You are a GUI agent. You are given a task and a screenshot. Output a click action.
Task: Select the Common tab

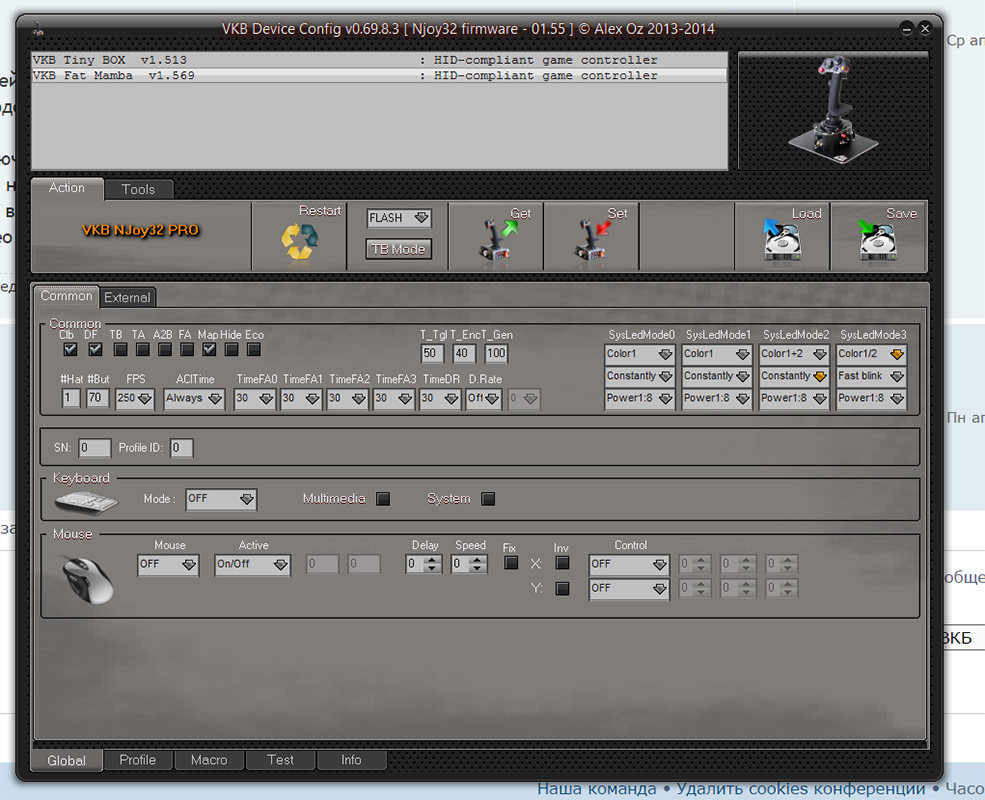66,296
